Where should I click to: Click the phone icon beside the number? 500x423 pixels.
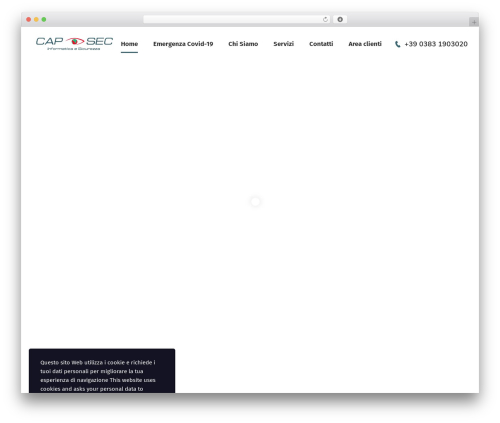(397, 44)
